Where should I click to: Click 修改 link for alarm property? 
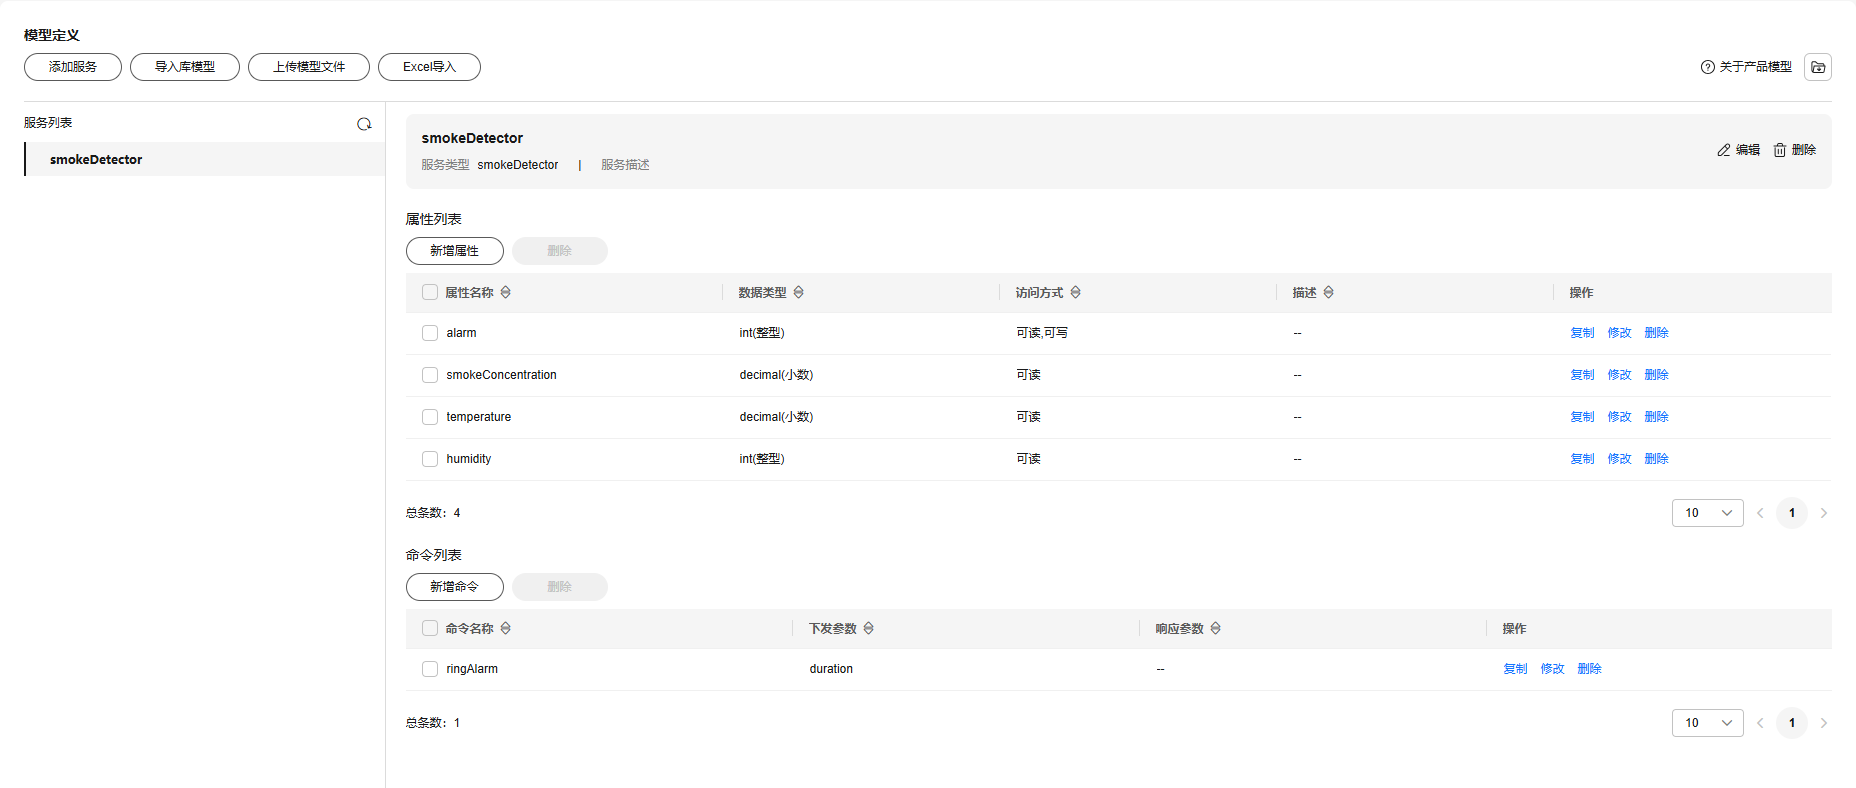(x=1619, y=333)
